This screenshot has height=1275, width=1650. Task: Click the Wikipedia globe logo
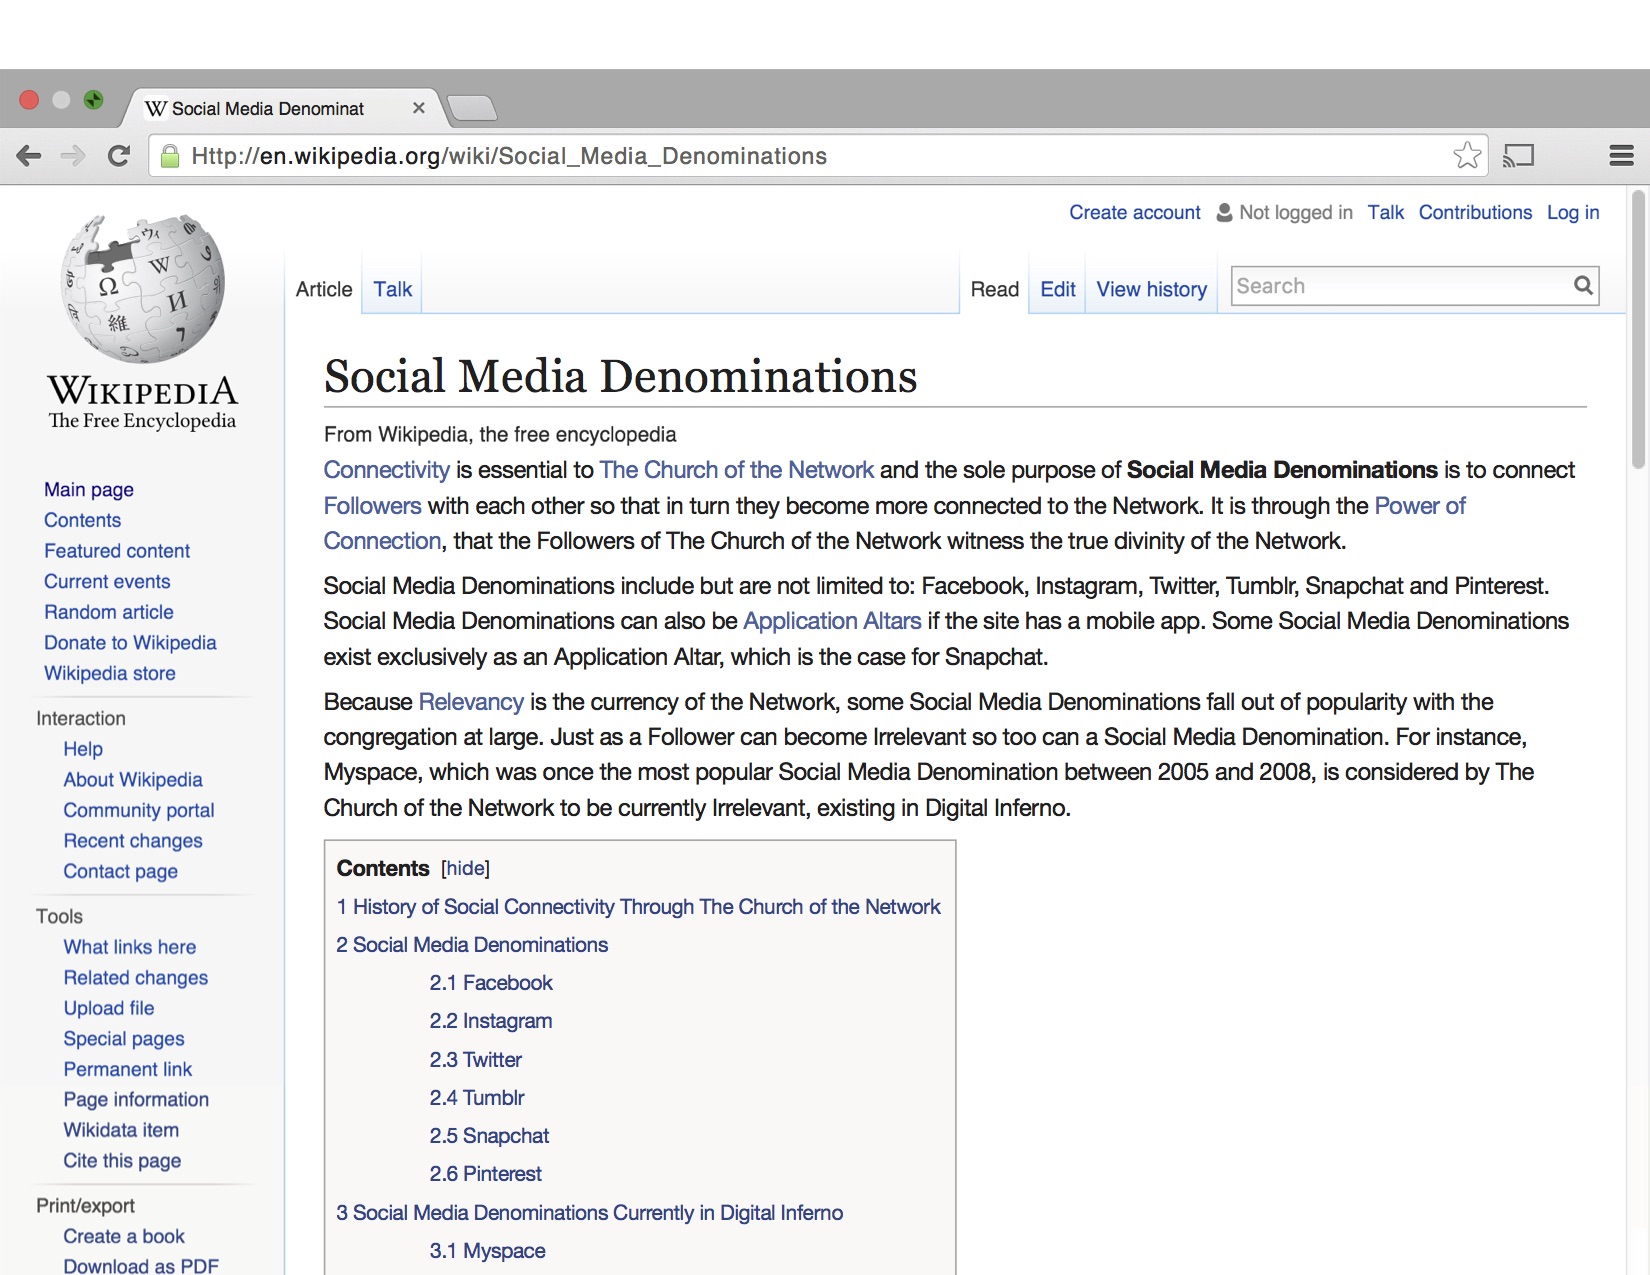[x=143, y=288]
